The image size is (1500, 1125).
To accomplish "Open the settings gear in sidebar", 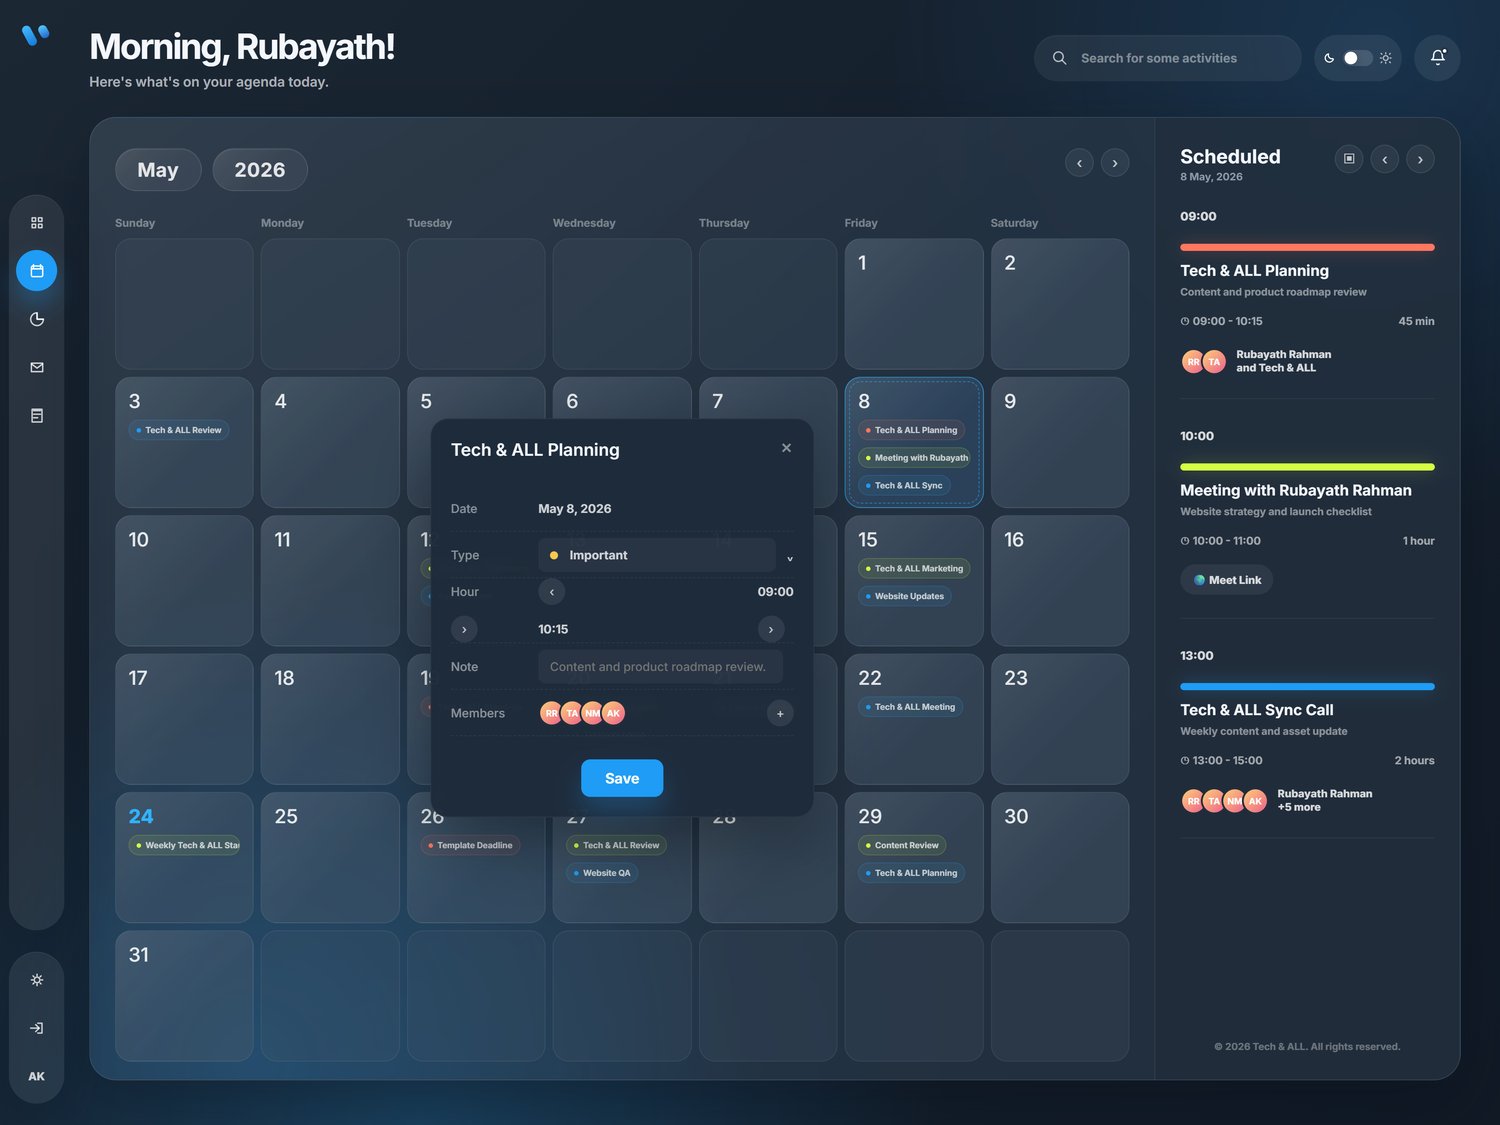I will [37, 980].
